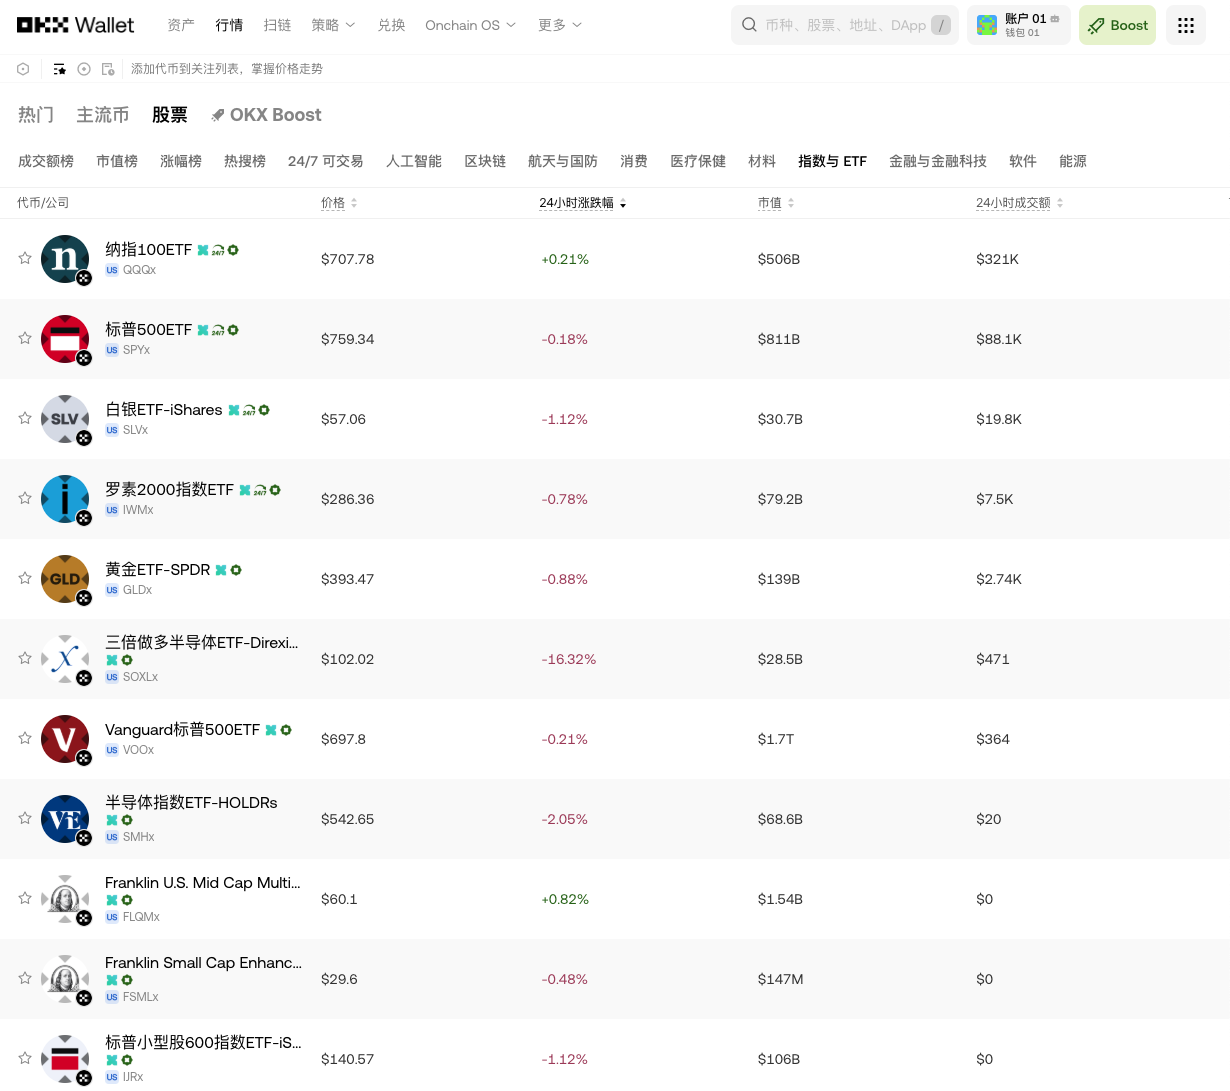Switch to the 热门 tab
This screenshot has height=1091, width=1230.
coord(36,115)
